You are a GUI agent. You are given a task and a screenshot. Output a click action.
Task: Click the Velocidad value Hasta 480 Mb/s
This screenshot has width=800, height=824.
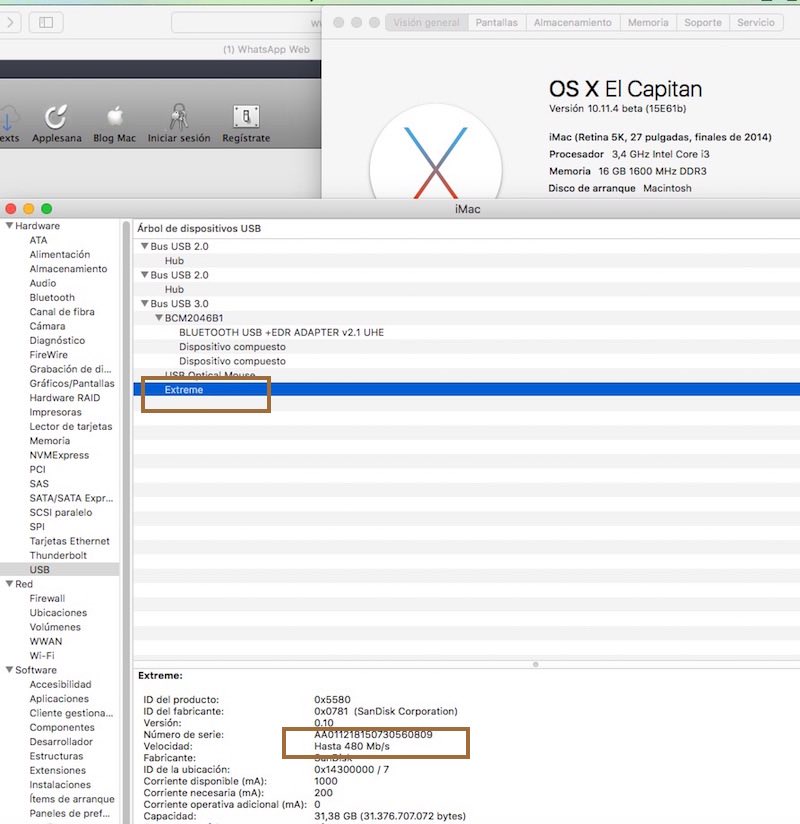pyautogui.click(x=352, y=746)
